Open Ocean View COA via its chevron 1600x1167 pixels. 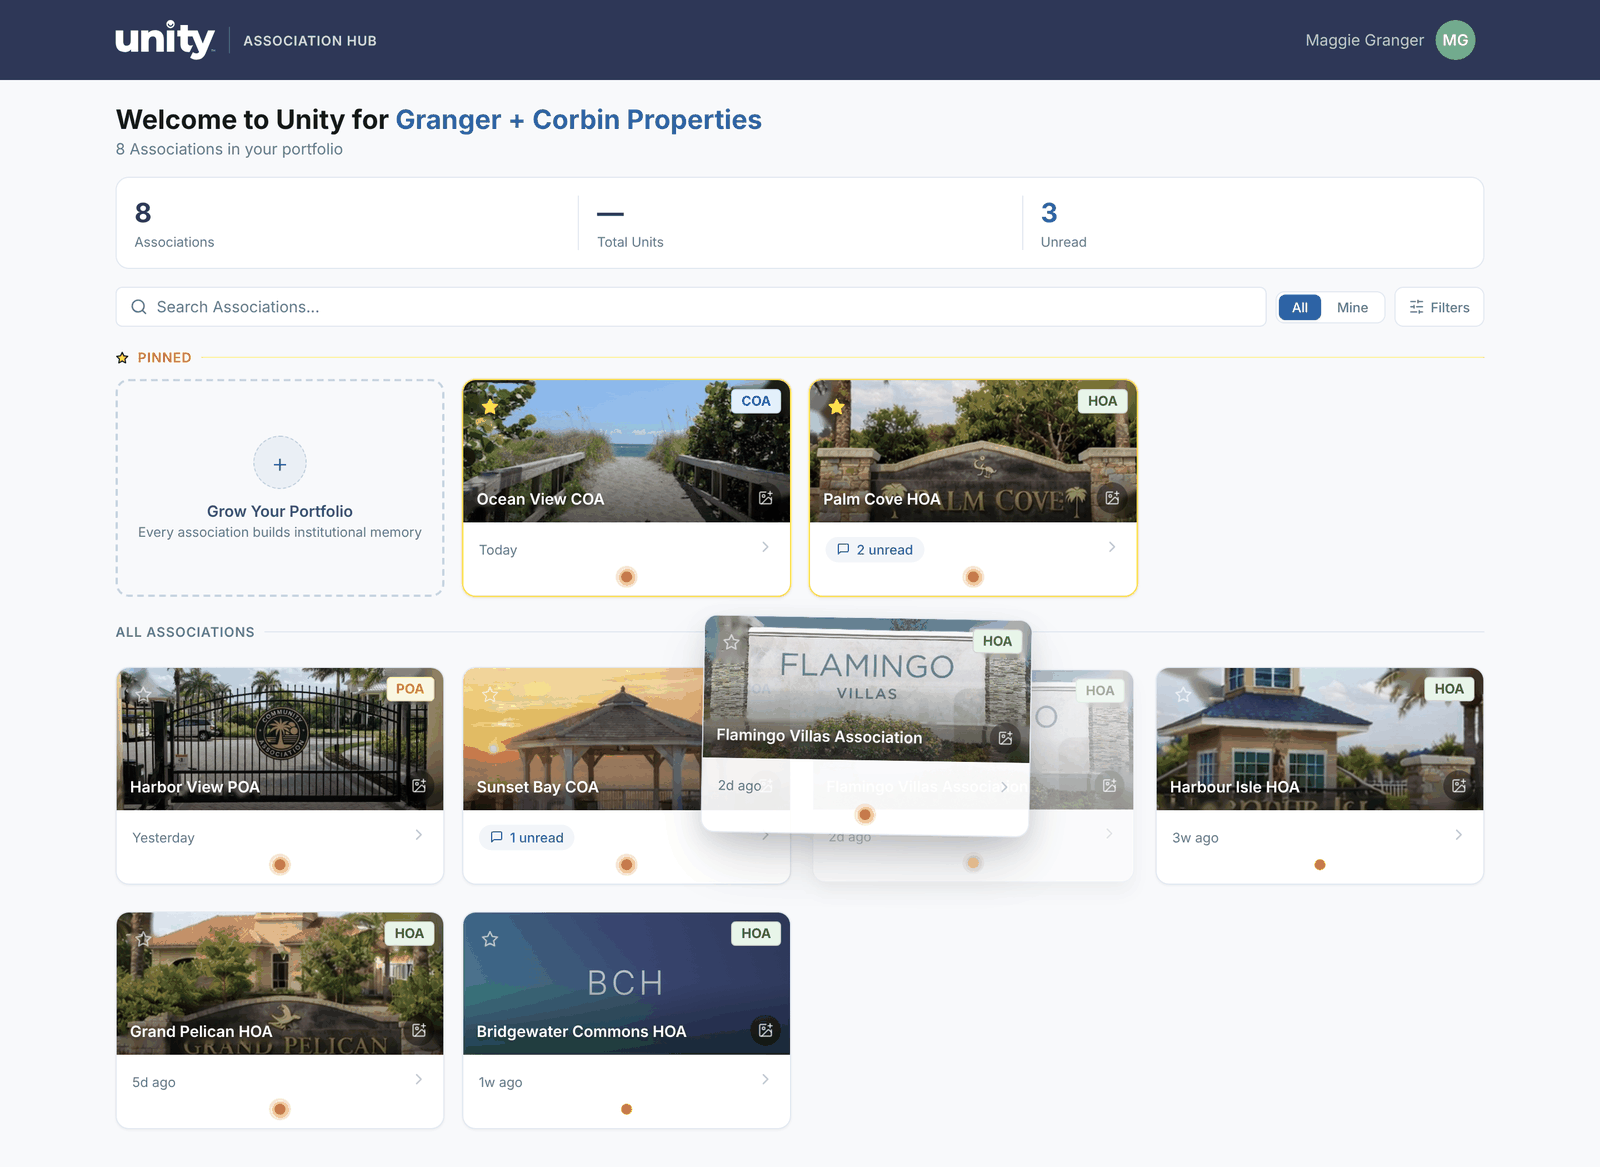coord(765,547)
